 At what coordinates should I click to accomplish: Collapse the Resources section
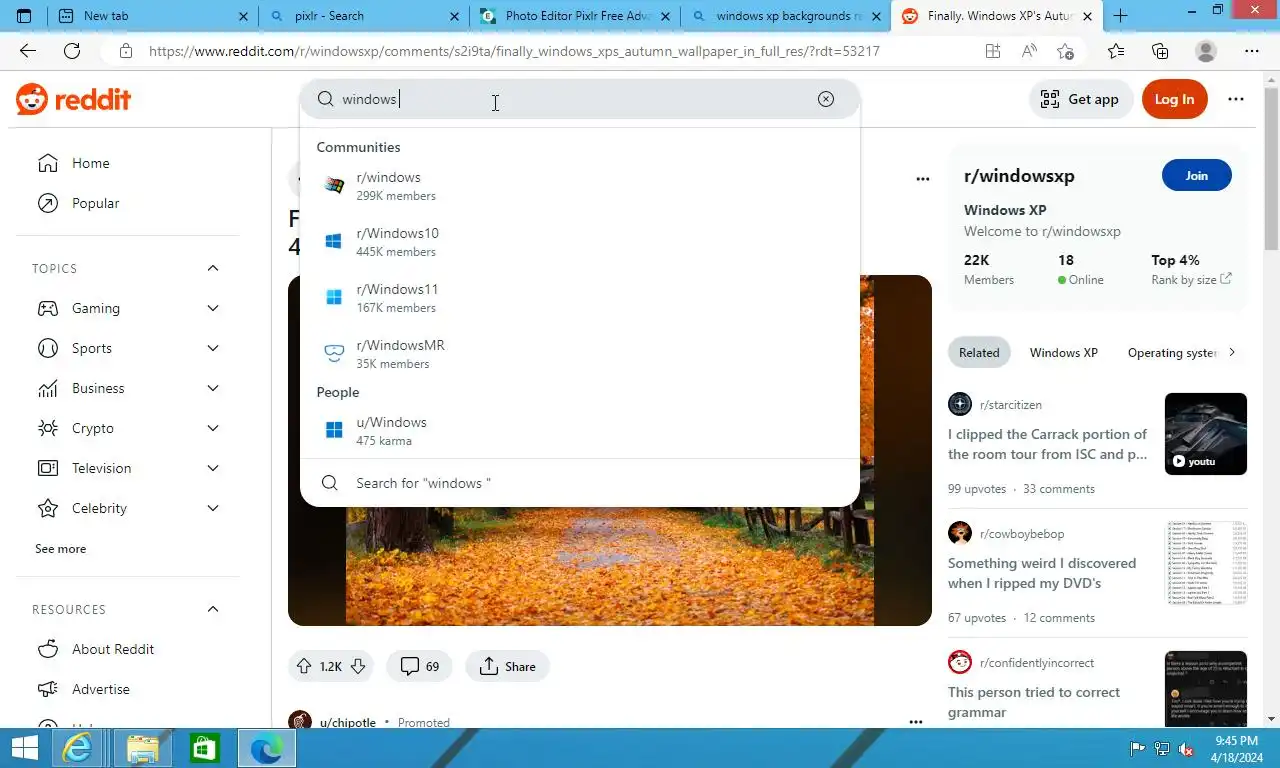pos(213,609)
